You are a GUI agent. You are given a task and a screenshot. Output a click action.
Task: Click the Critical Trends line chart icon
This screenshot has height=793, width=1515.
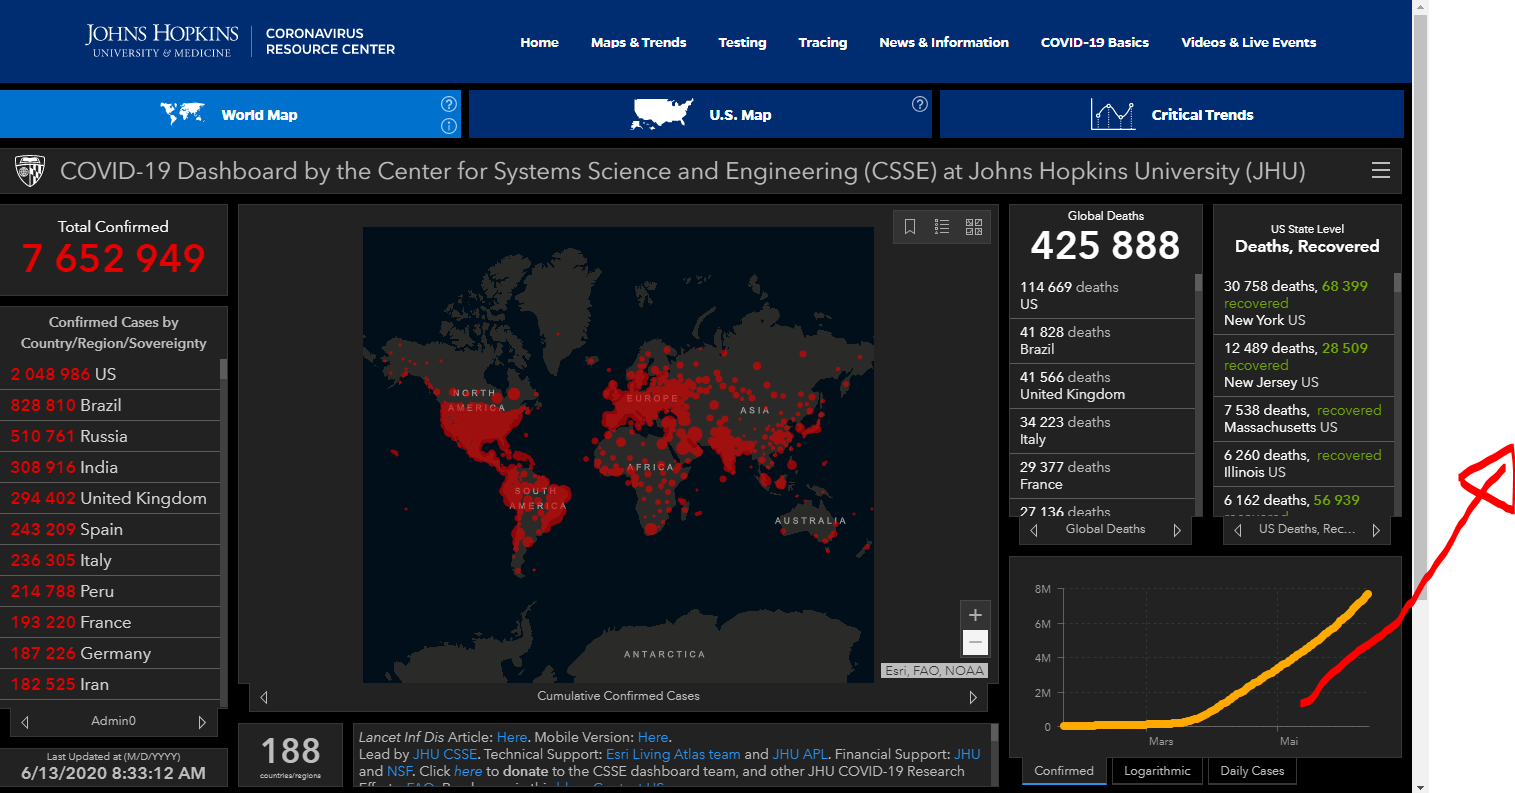[x=1113, y=115]
